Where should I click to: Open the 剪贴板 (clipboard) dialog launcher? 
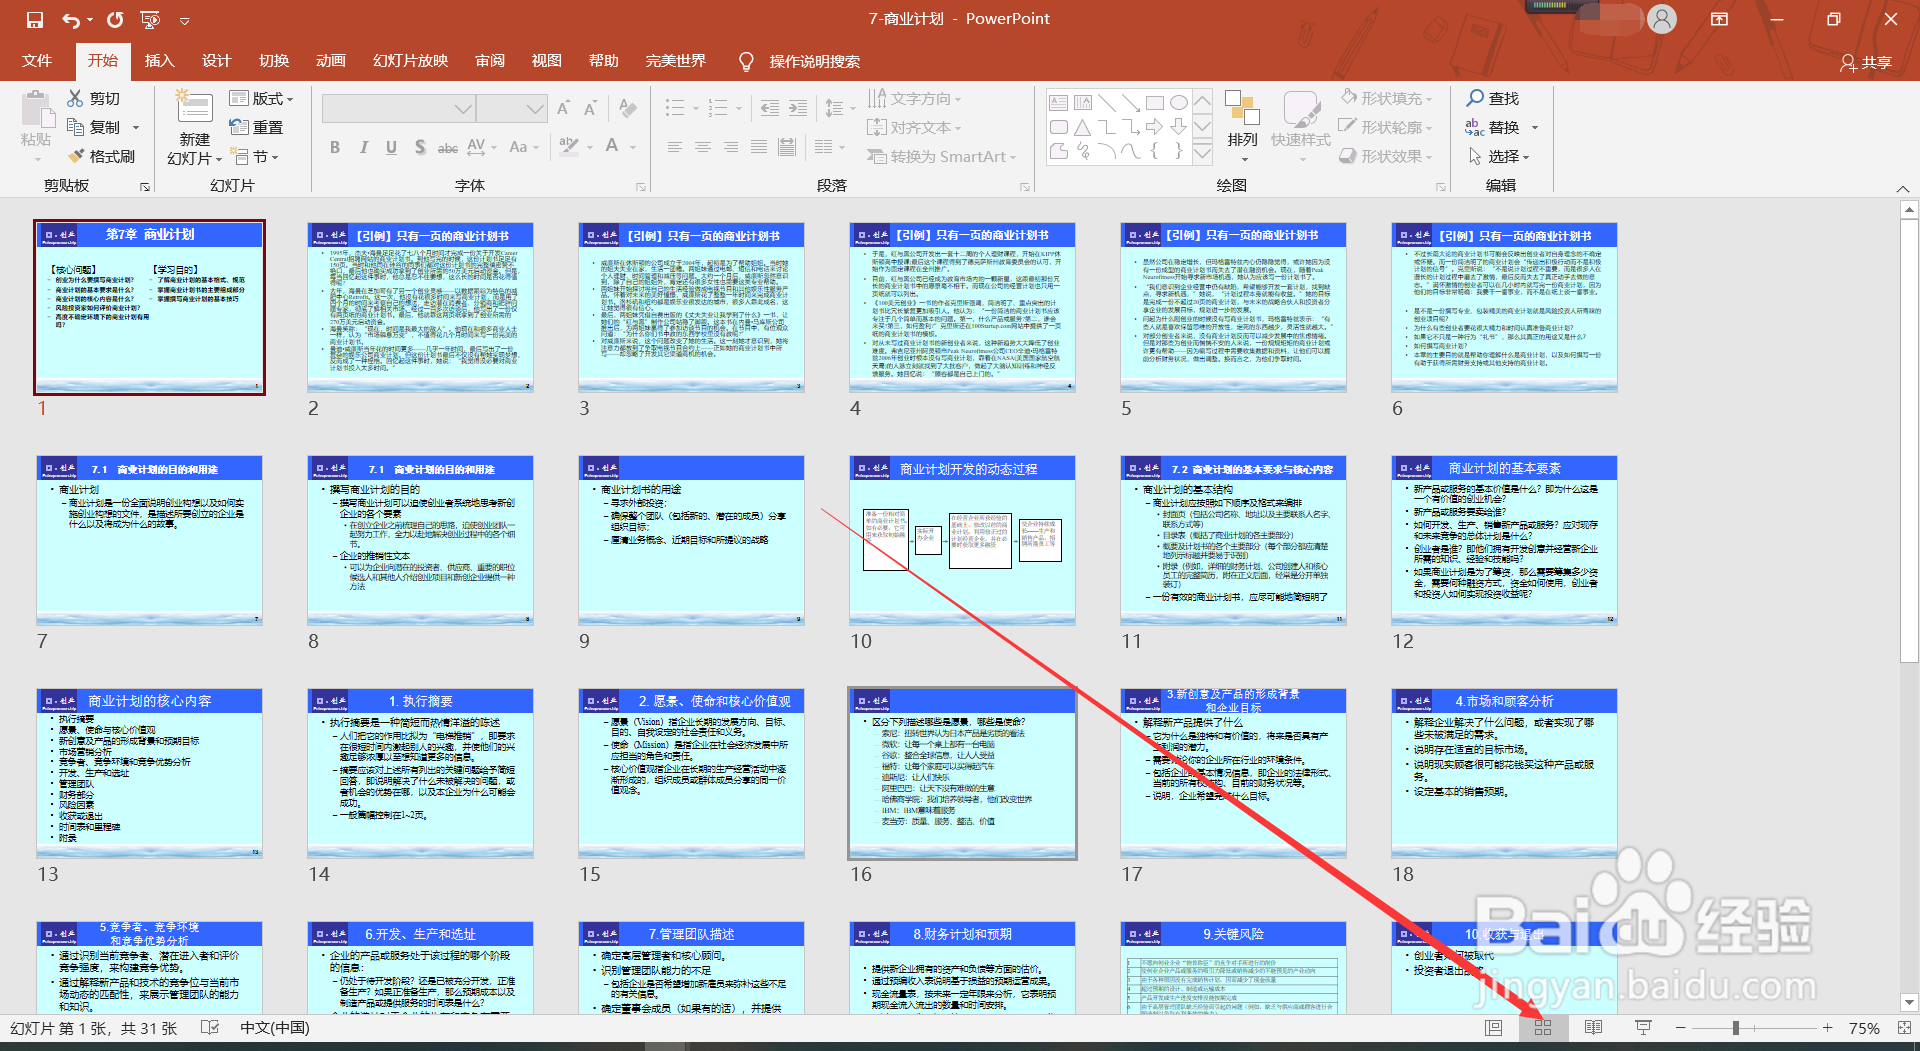pos(145,187)
